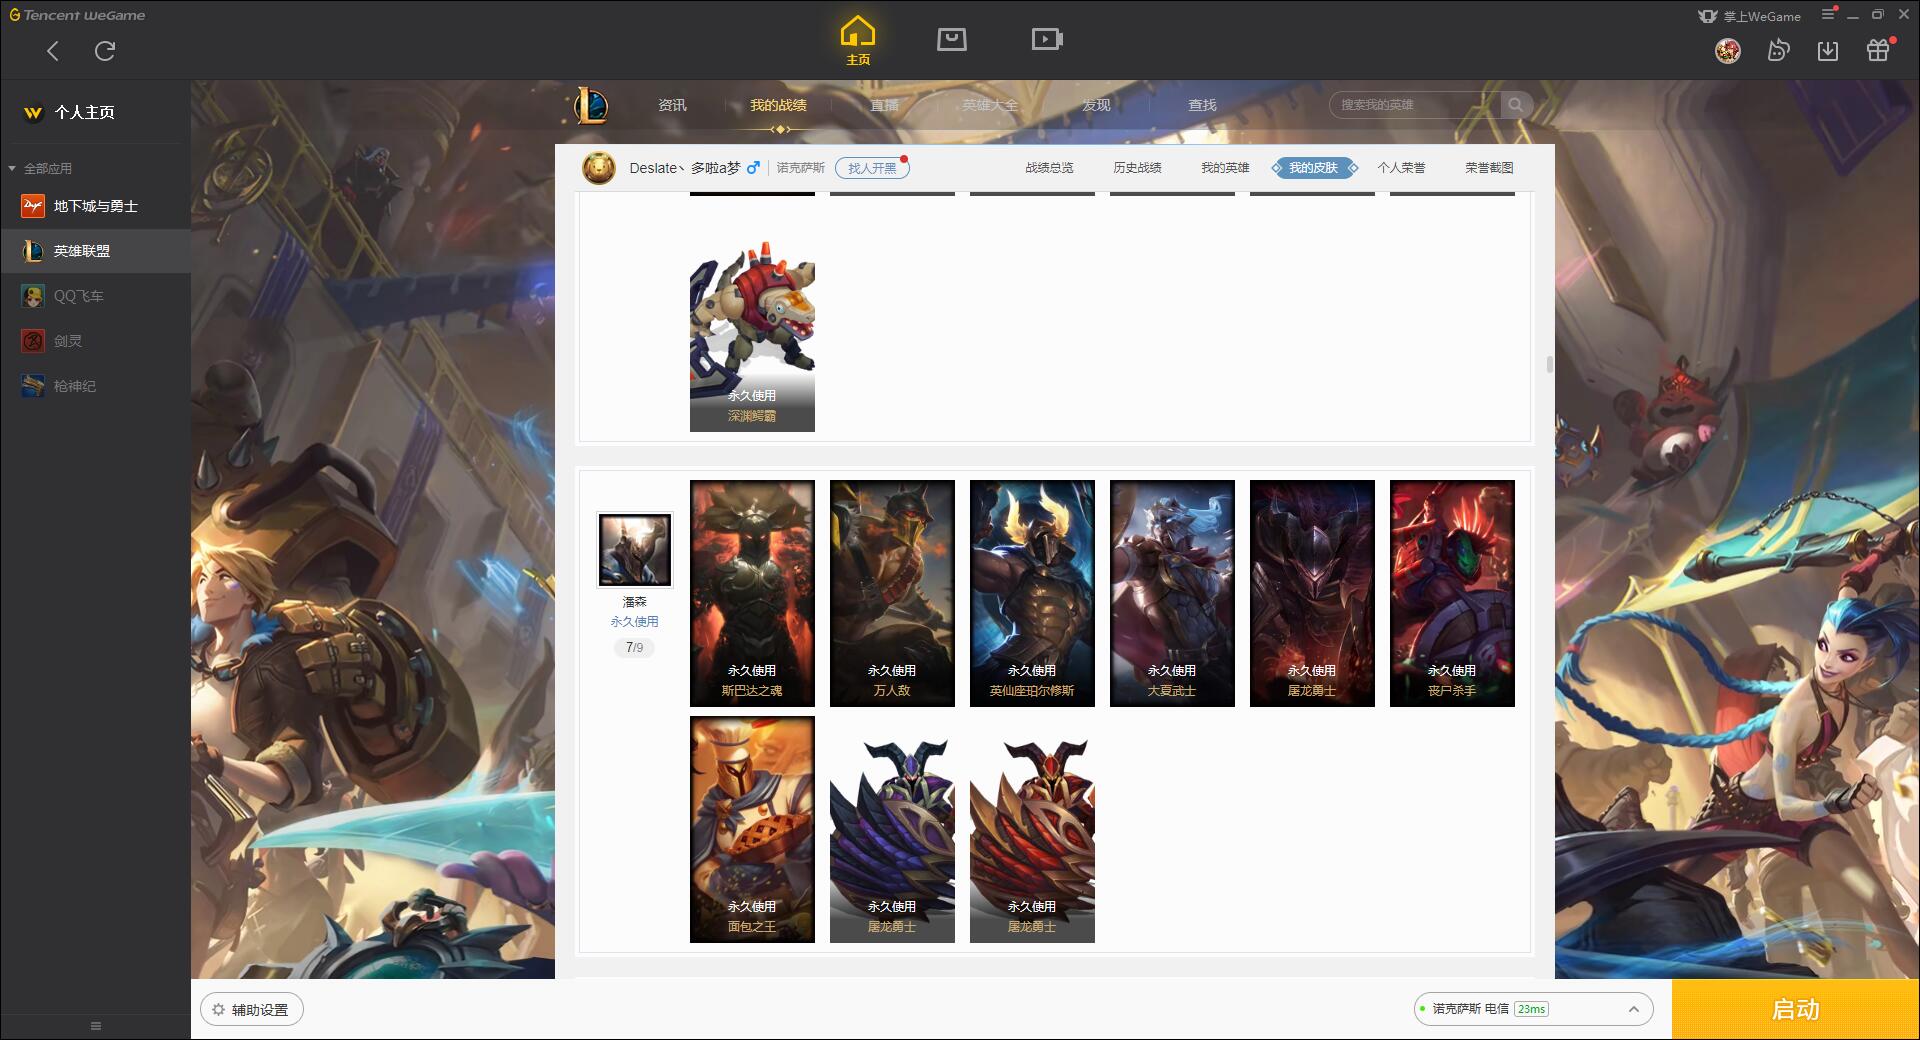Switch to the 我的皮肤 tab
Screen dimensions: 1920x1040
point(1313,168)
